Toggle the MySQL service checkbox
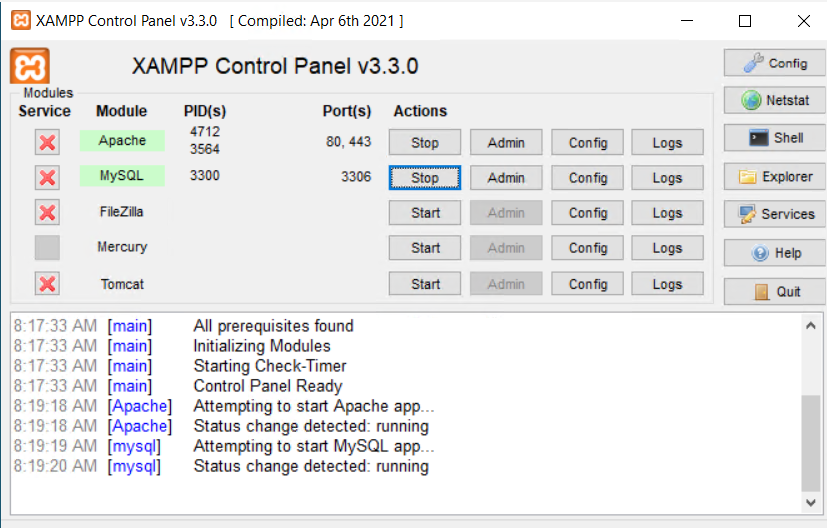 47,178
